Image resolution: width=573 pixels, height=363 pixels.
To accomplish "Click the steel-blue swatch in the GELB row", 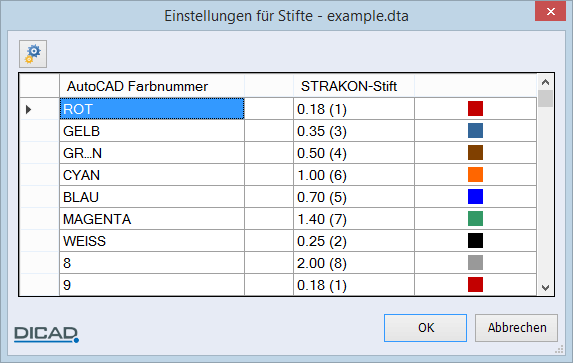I will tap(475, 131).
